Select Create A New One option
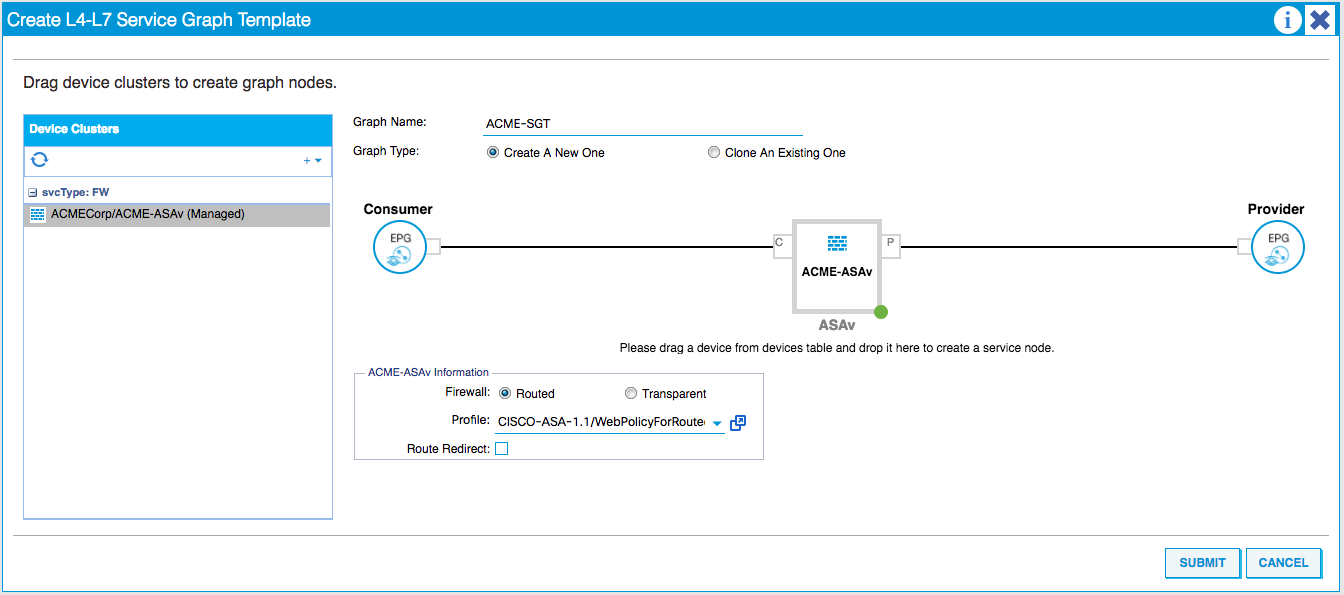The width and height of the screenshot is (1344, 595). click(x=492, y=153)
